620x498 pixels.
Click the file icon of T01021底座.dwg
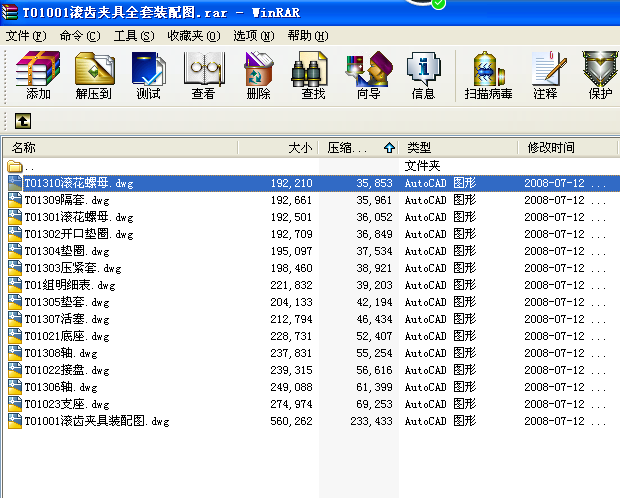(15, 336)
